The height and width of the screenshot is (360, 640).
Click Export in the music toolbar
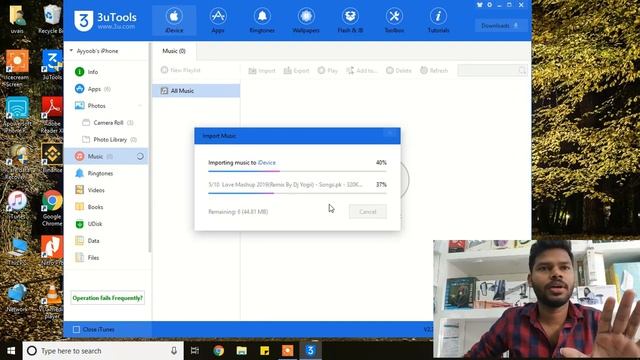(297, 71)
